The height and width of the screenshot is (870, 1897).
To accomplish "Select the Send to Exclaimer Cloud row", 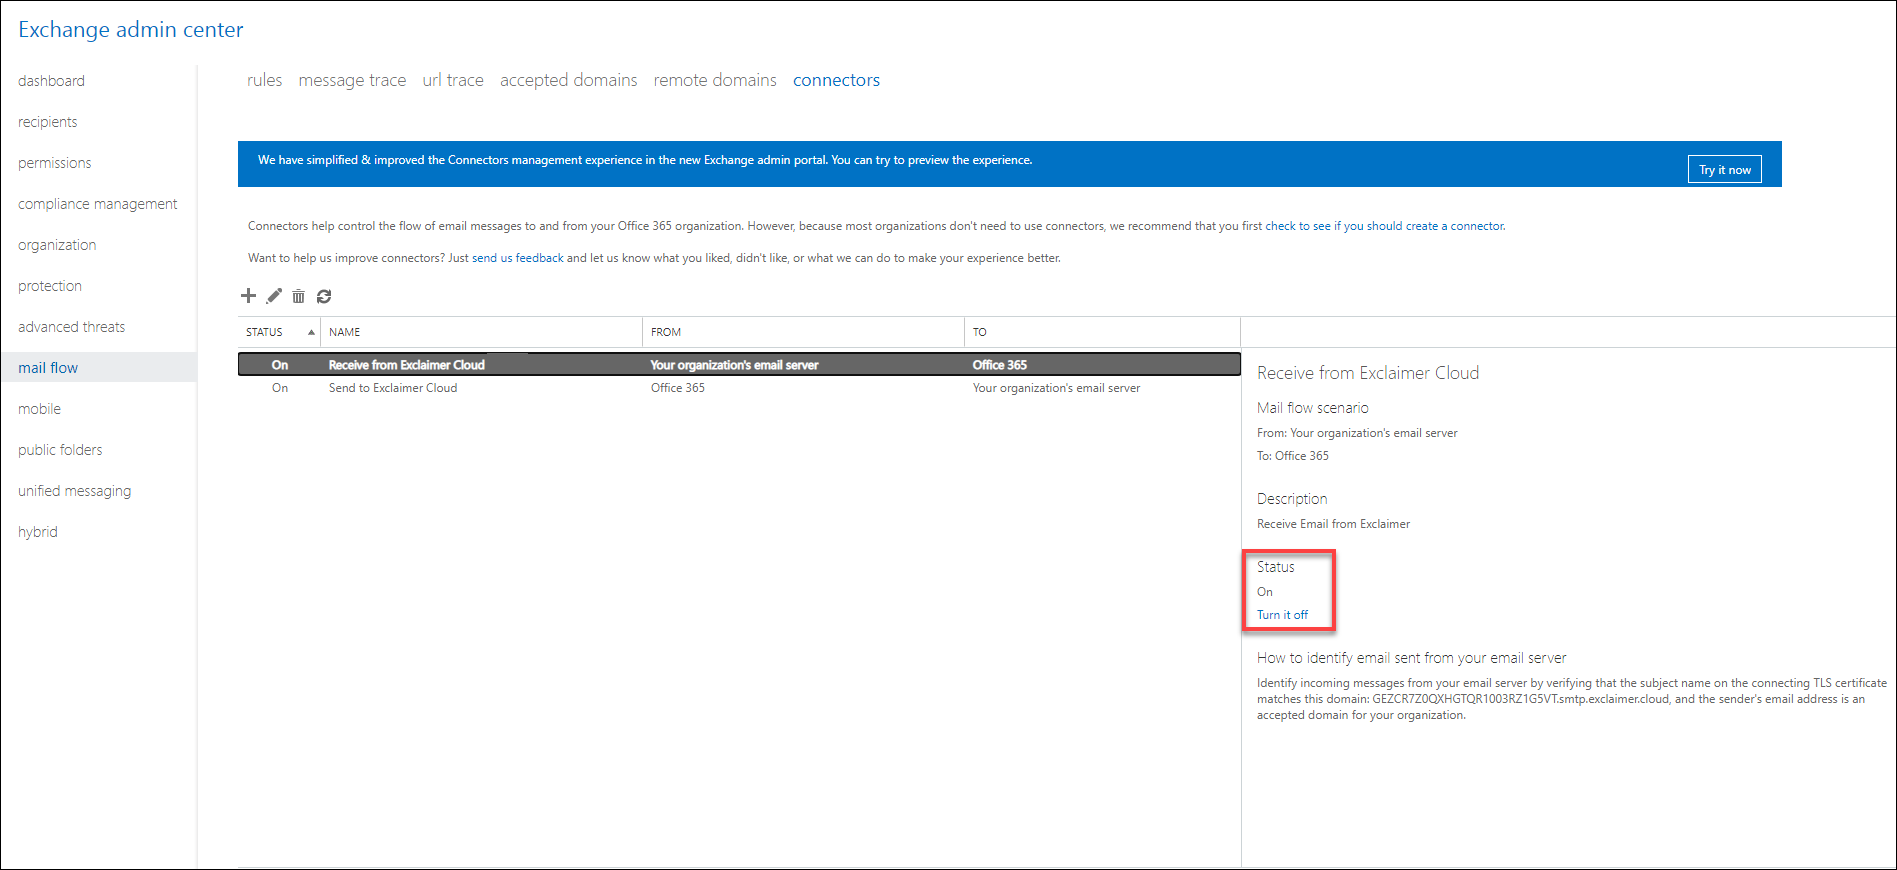I will click(x=393, y=388).
